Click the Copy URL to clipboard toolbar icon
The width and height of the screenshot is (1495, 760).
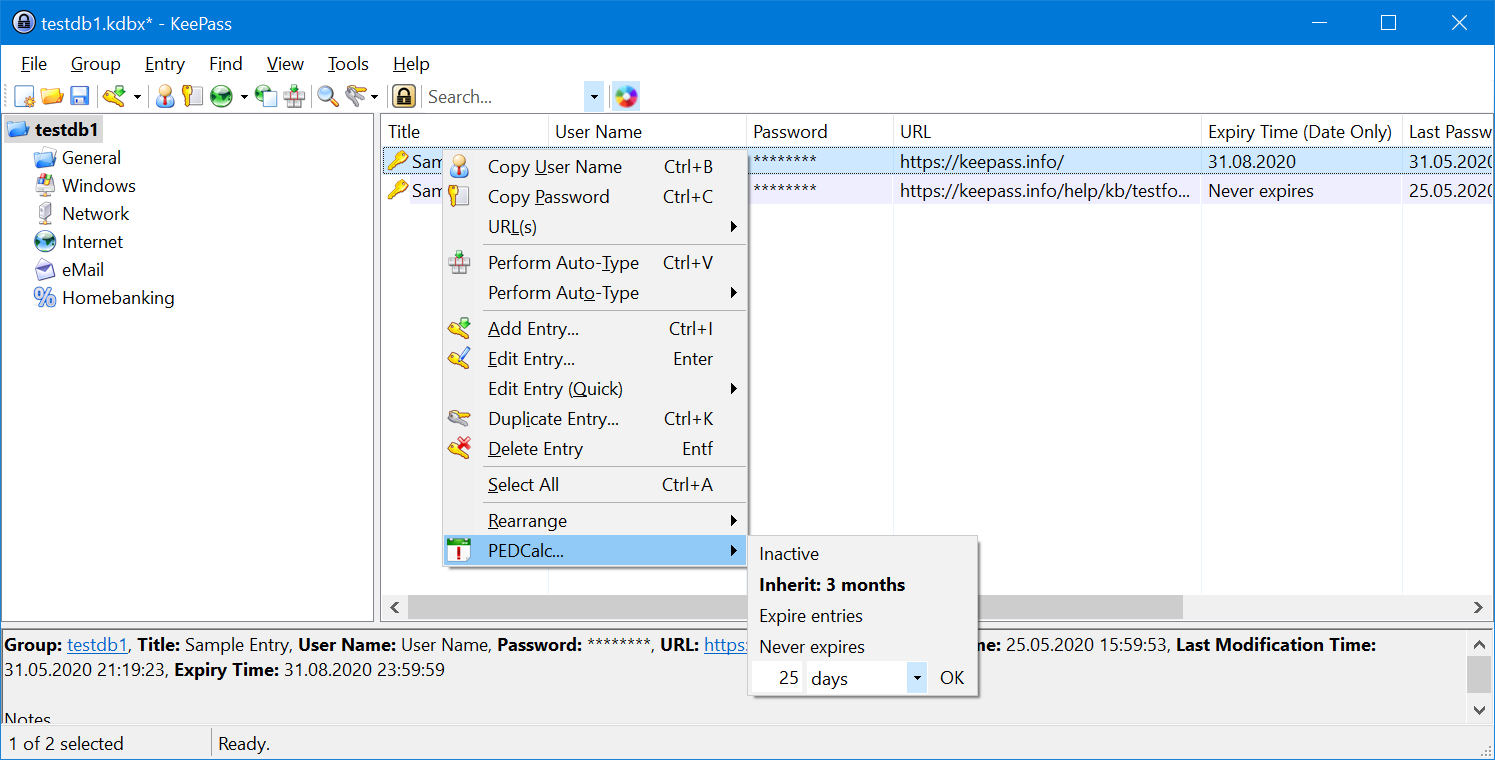click(266, 97)
